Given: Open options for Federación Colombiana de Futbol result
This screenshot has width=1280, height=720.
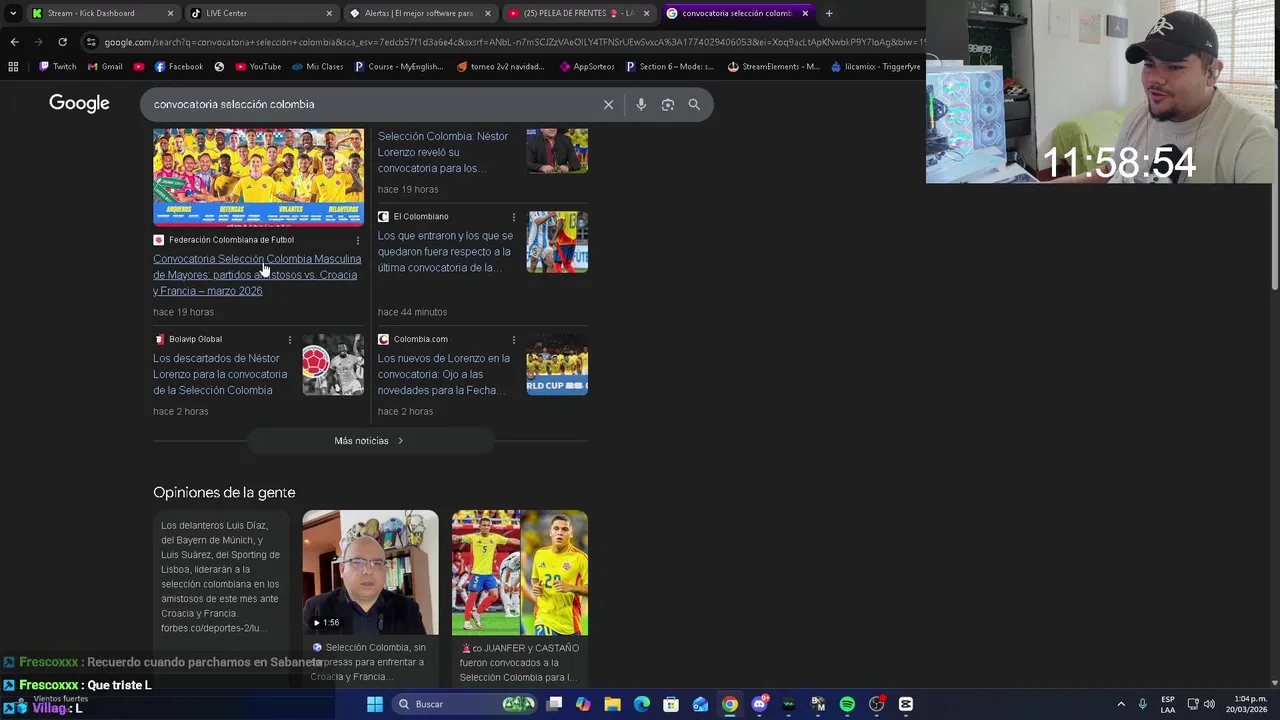Looking at the screenshot, I should point(358,240).
